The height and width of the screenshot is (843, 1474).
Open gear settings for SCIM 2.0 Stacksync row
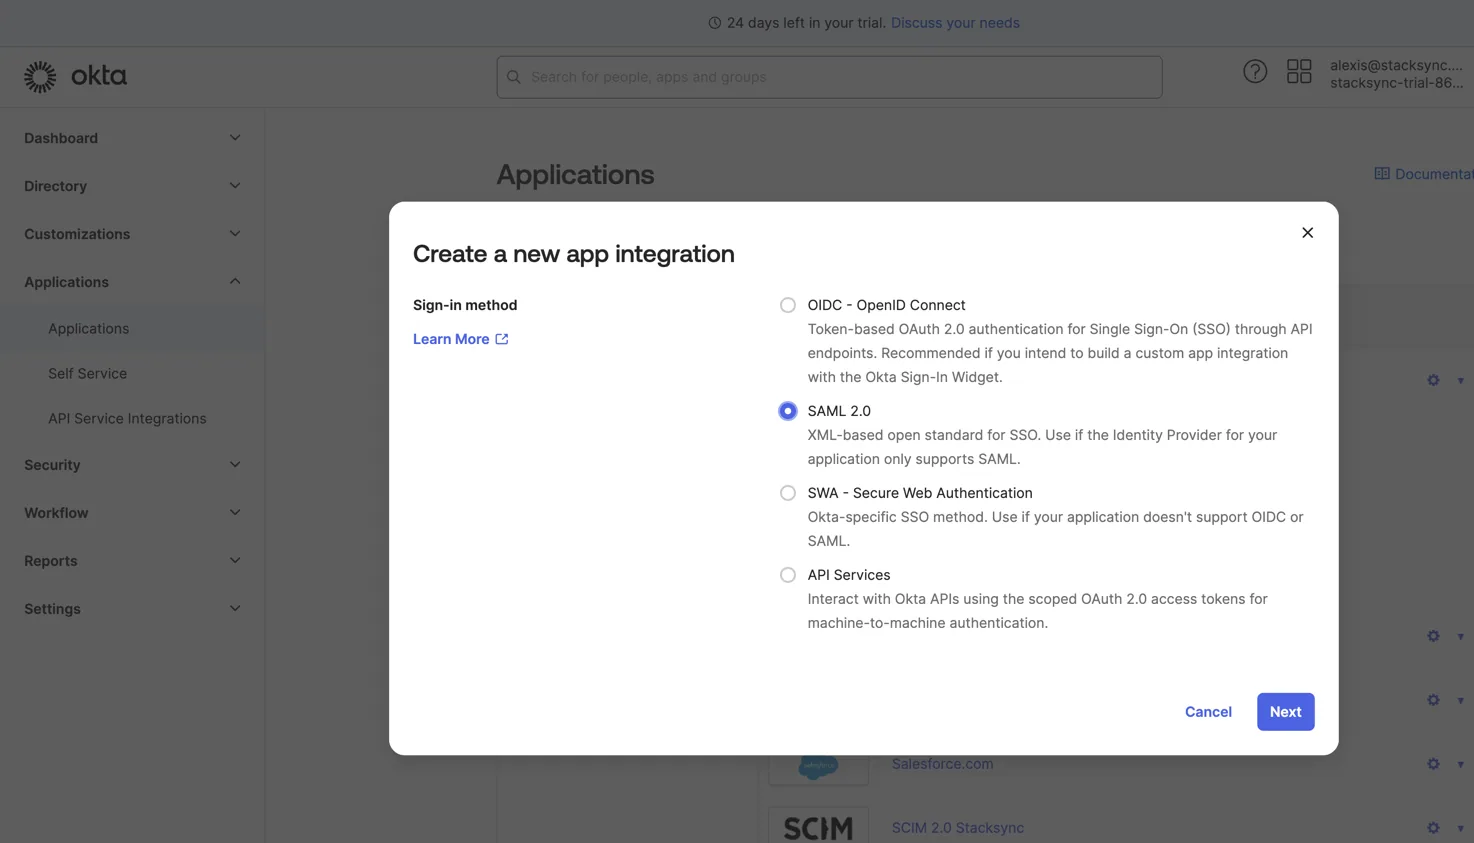tap(1433, 828)
